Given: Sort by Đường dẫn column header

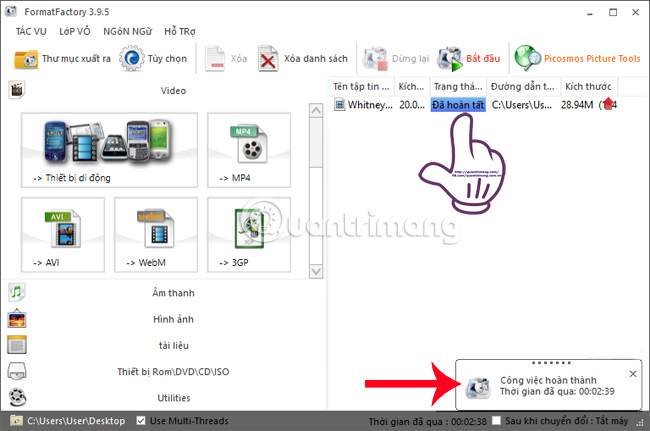Looking at the screenshot, I should 523,86.
